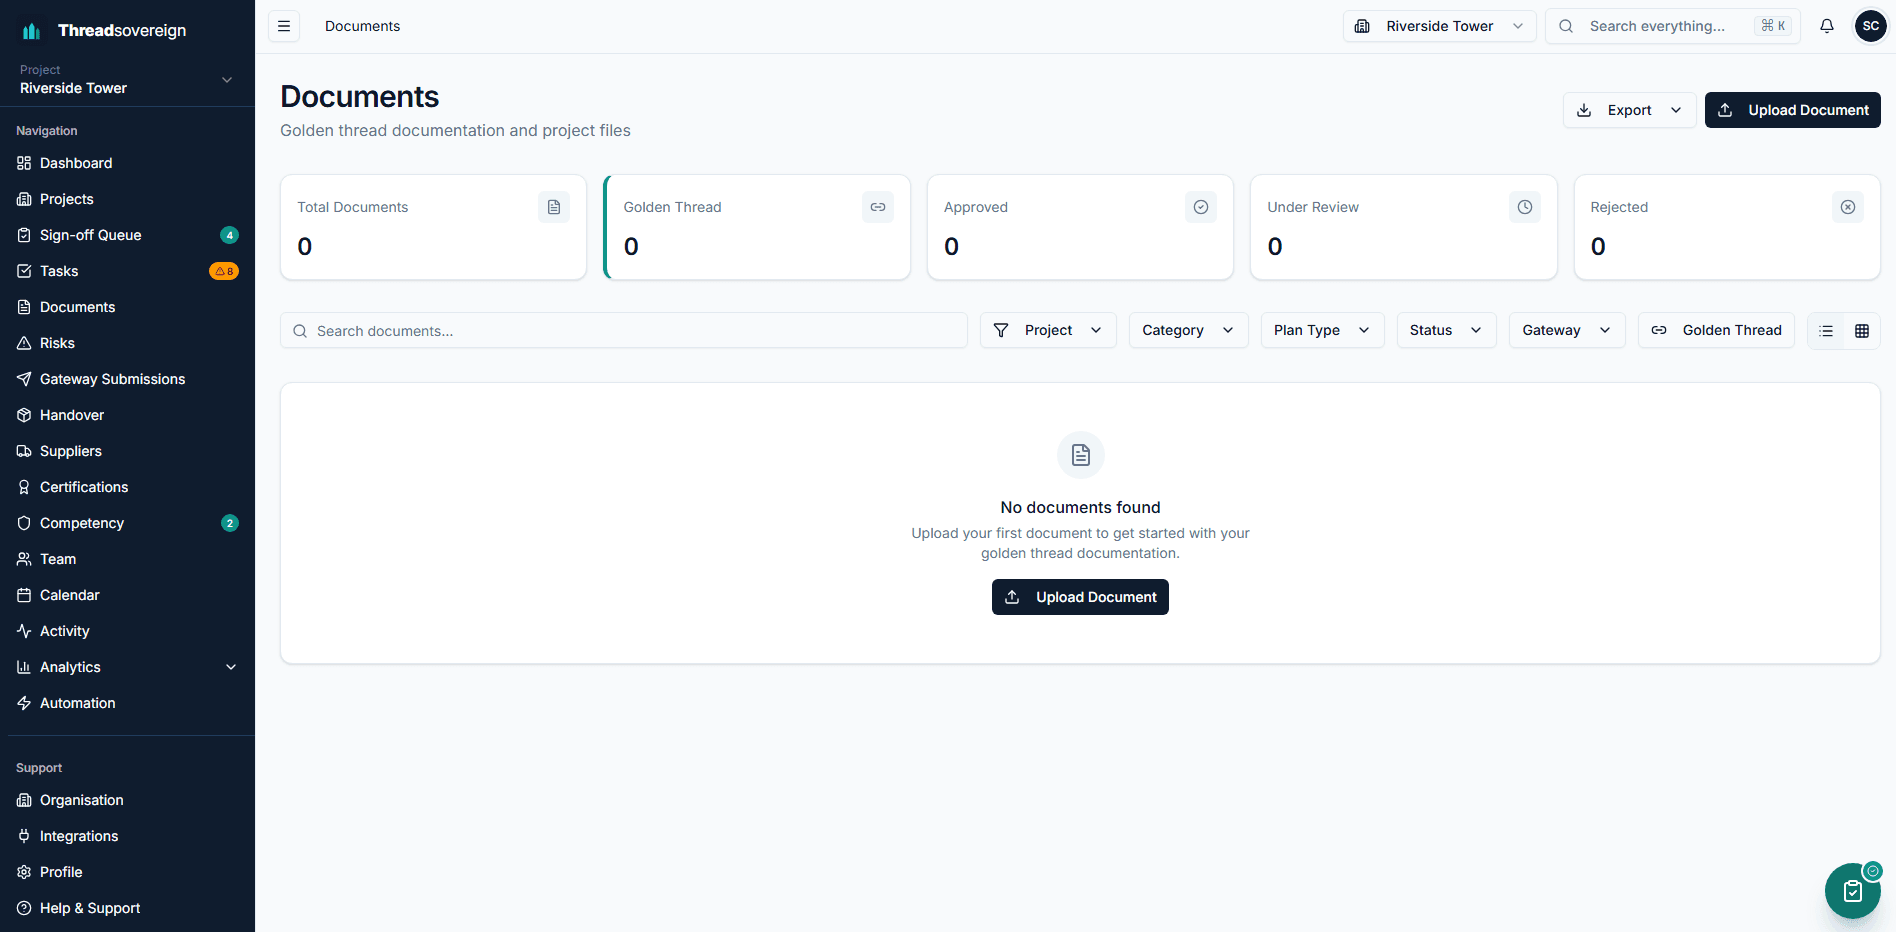Click the Rejected card X icon

coord(1848,207)
